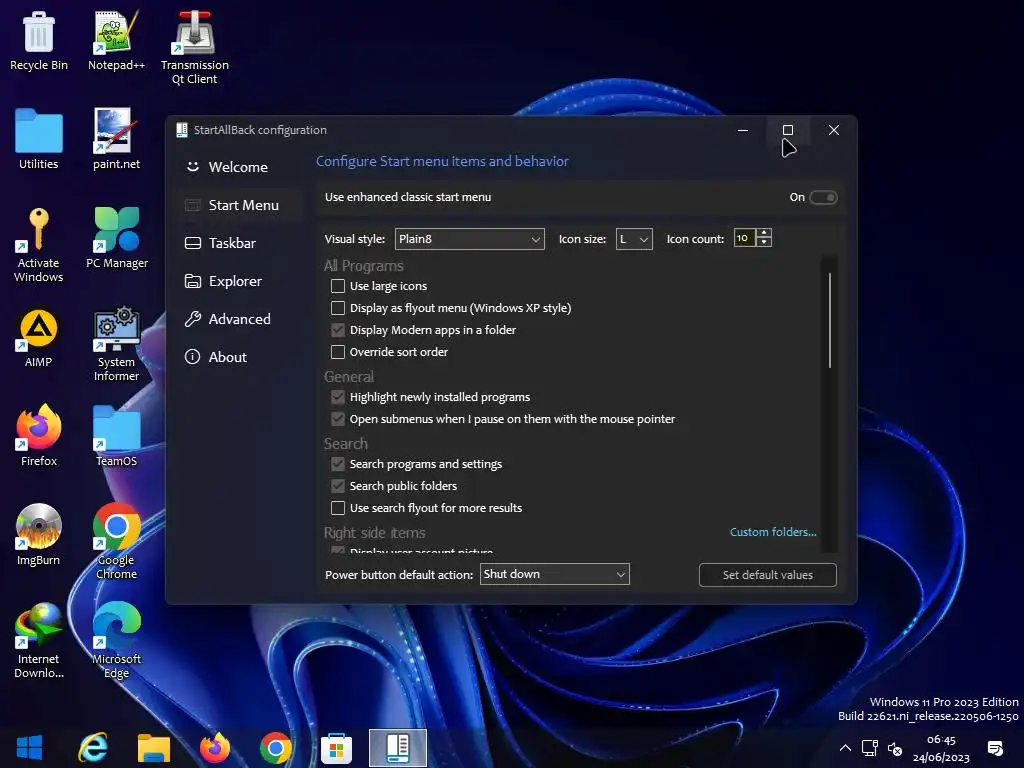Click Set default values button
The width and height of the screenshot is (1024, 768).
pos(767,575)
